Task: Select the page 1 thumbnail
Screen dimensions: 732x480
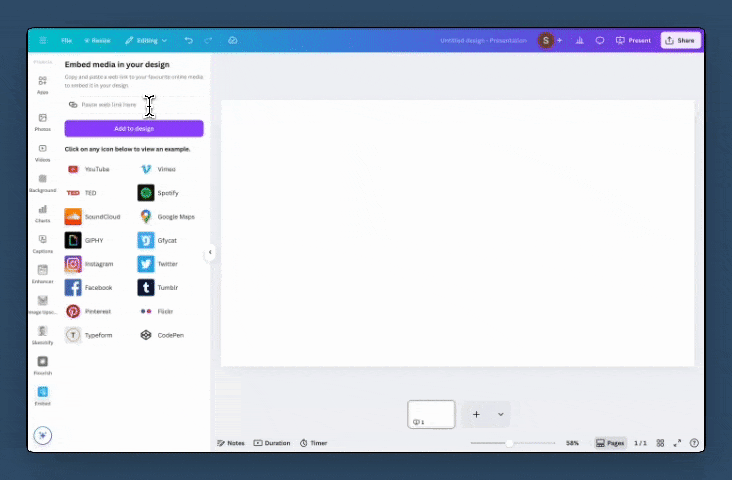Action: point(431,414)
